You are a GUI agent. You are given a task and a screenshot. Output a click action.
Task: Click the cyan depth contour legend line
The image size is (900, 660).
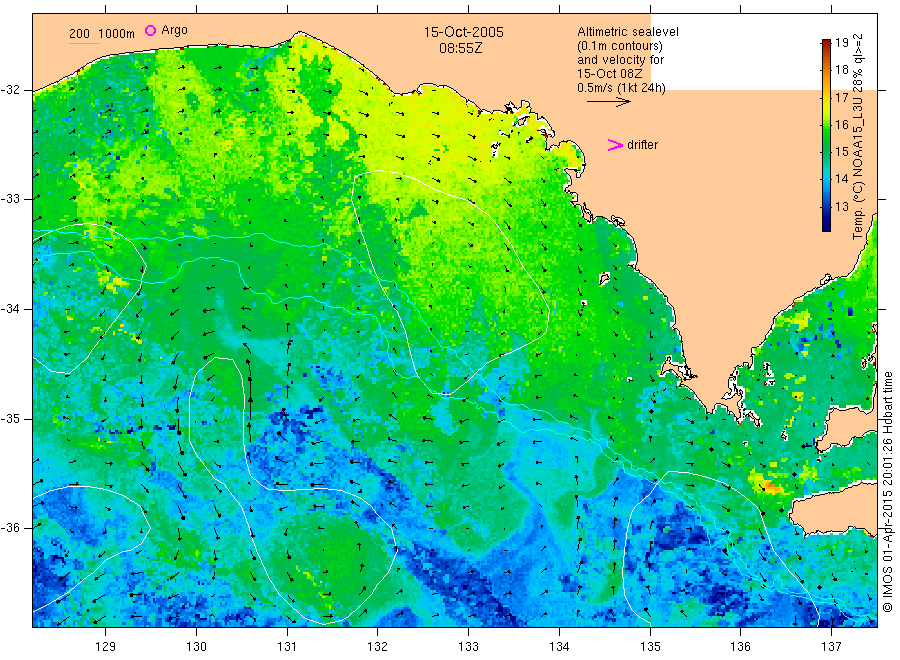tap(84, 43)
